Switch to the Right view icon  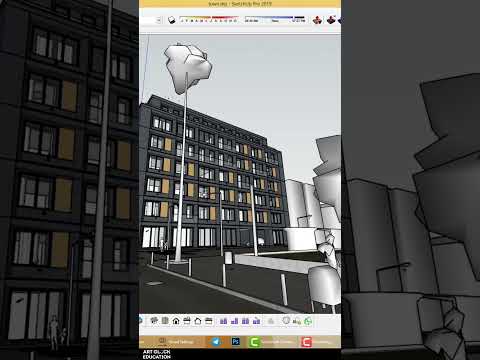click(187, 321)
